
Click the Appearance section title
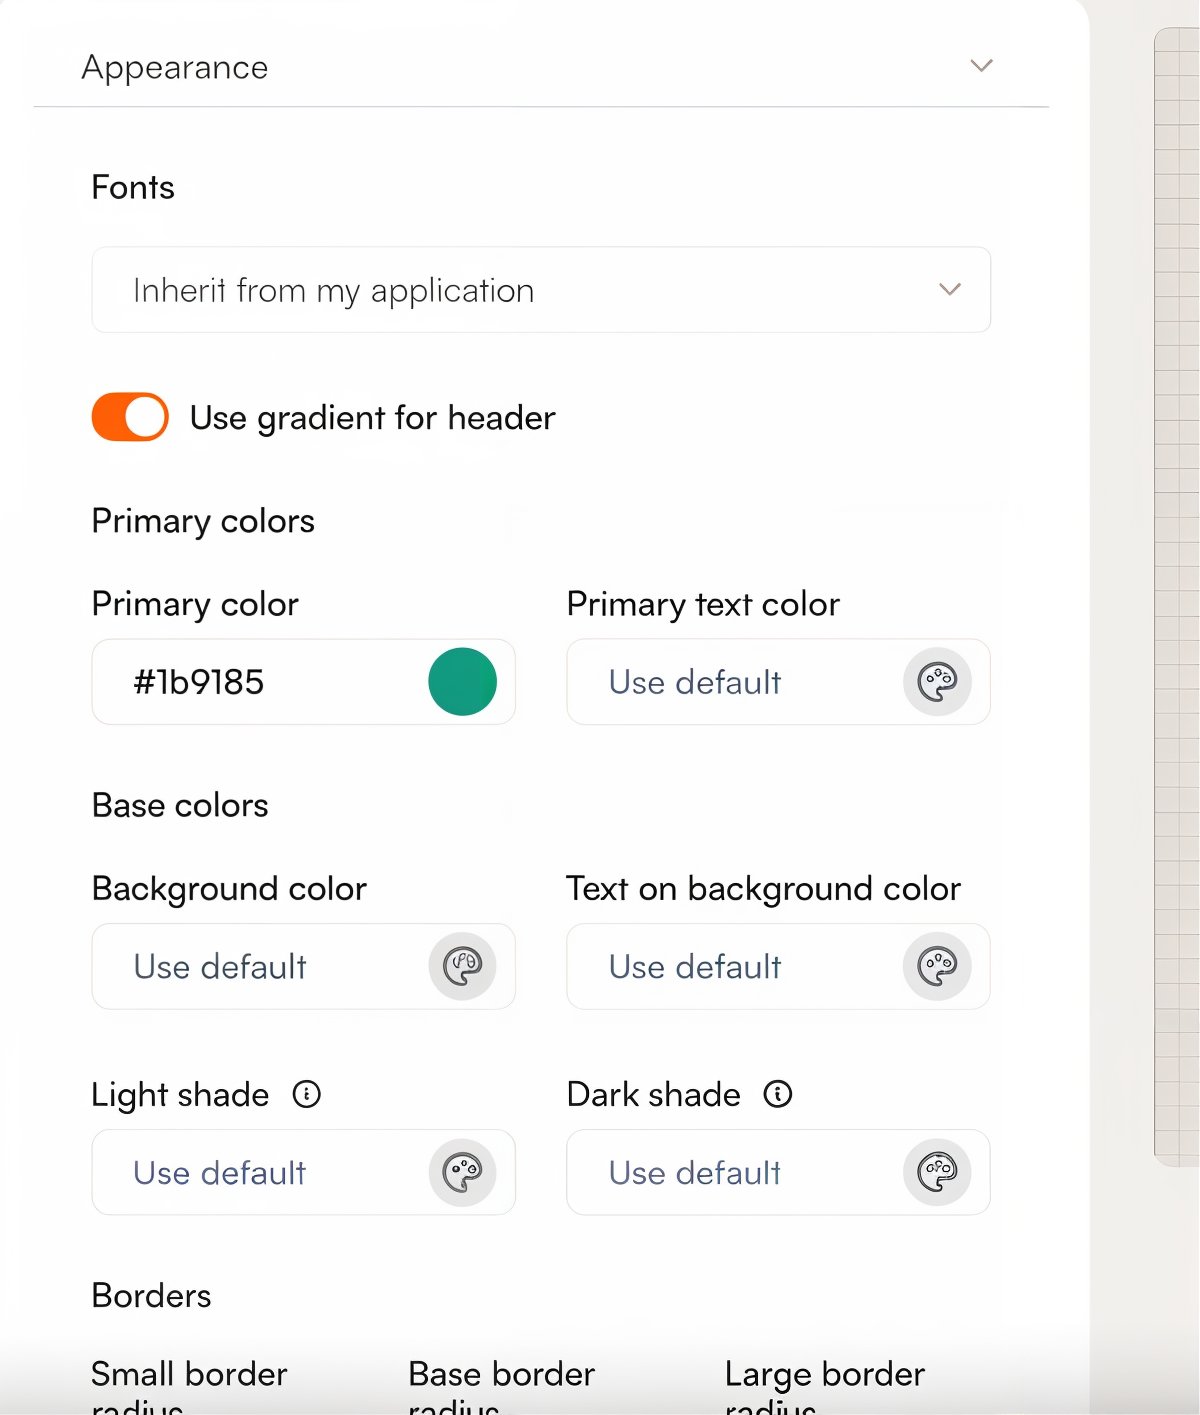(175, 68)
